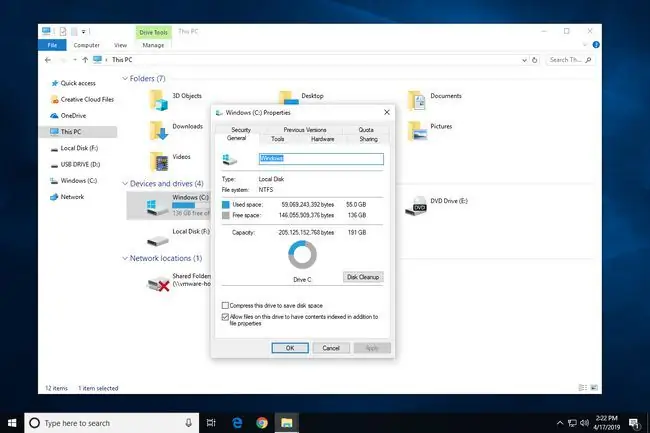
Task: Switch to the large icons view icon
Action: [594, 388]
